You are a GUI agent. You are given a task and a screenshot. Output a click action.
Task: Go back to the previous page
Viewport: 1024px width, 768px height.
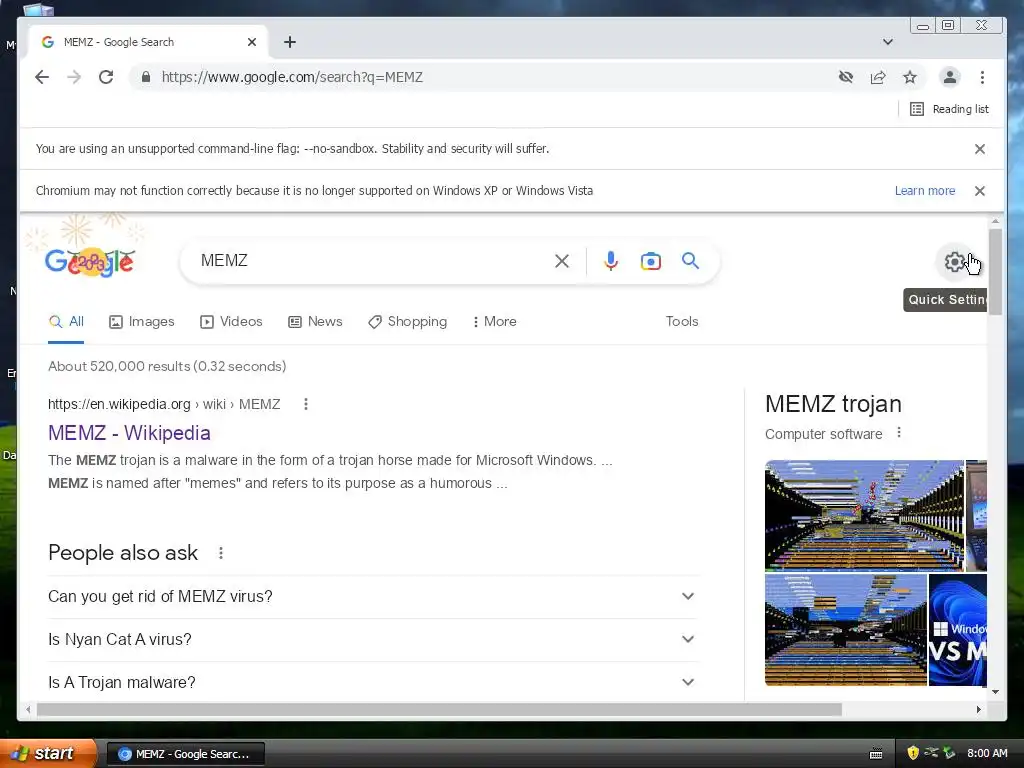pyautogui.click(x=42, y=77)
